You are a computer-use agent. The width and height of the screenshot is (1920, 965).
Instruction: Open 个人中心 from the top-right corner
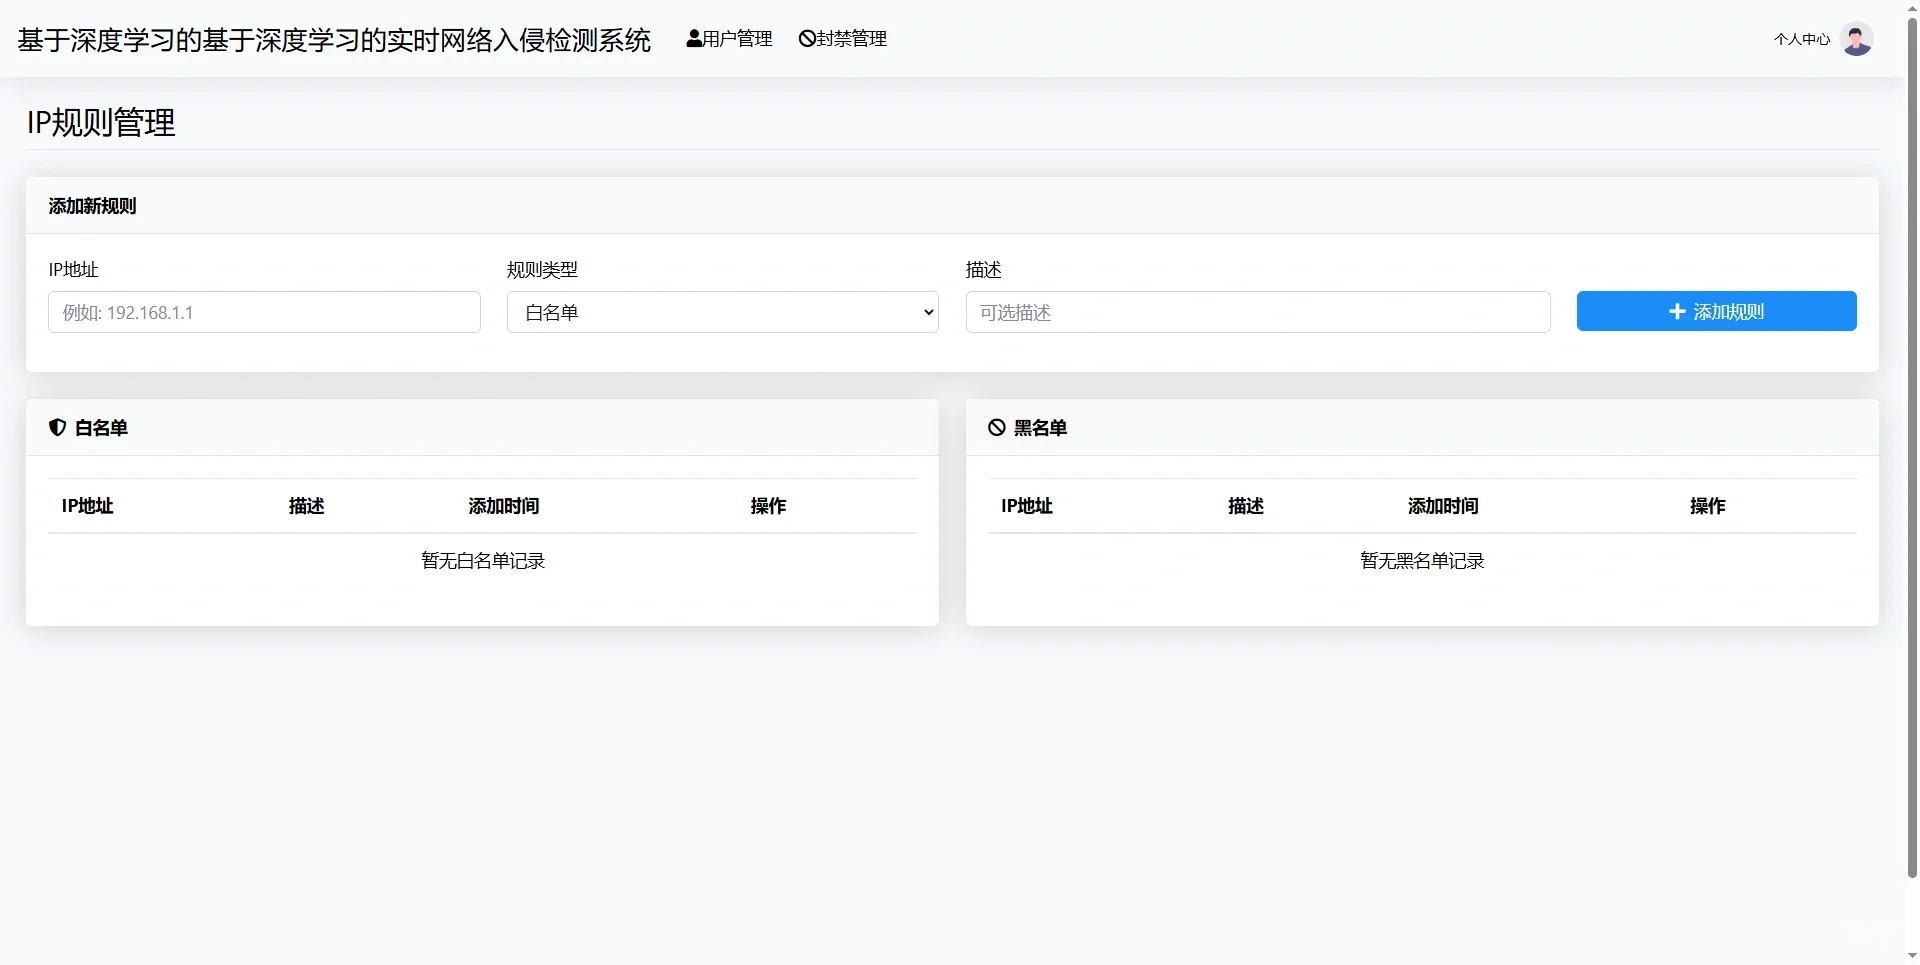coord(1801,39)
